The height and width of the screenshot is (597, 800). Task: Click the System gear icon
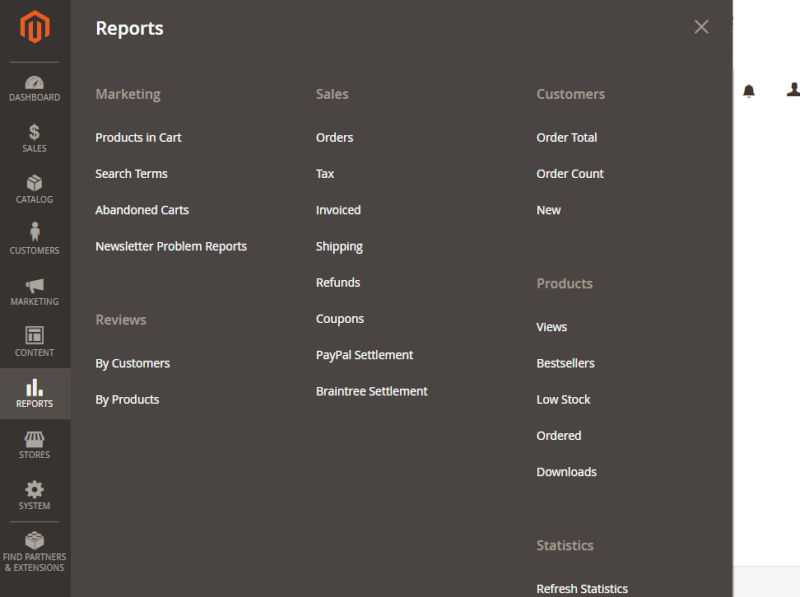click(34, 495)
